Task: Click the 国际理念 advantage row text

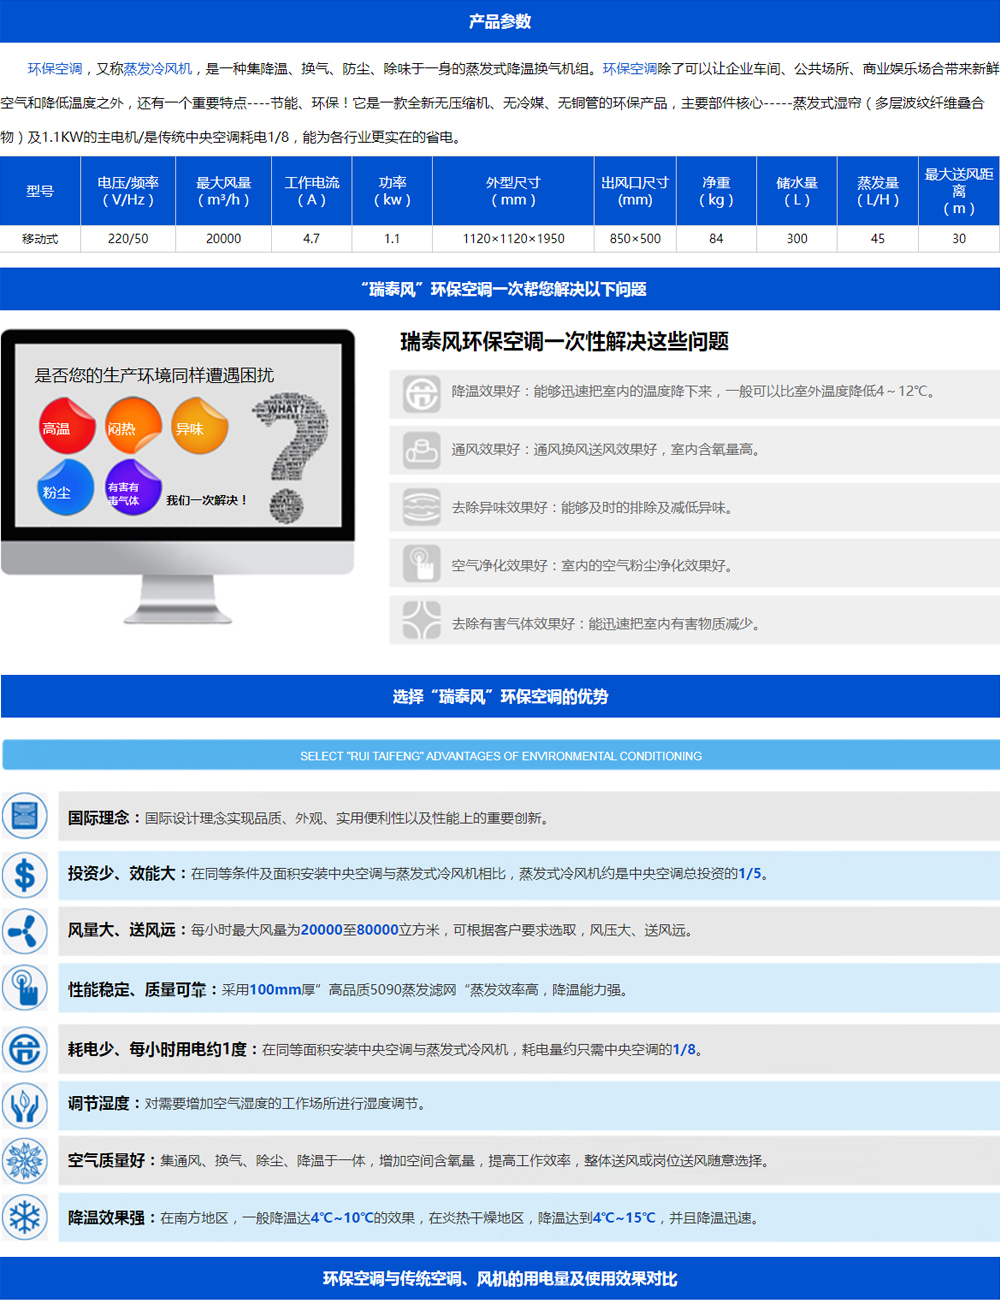Action: (x=308, y=818)
